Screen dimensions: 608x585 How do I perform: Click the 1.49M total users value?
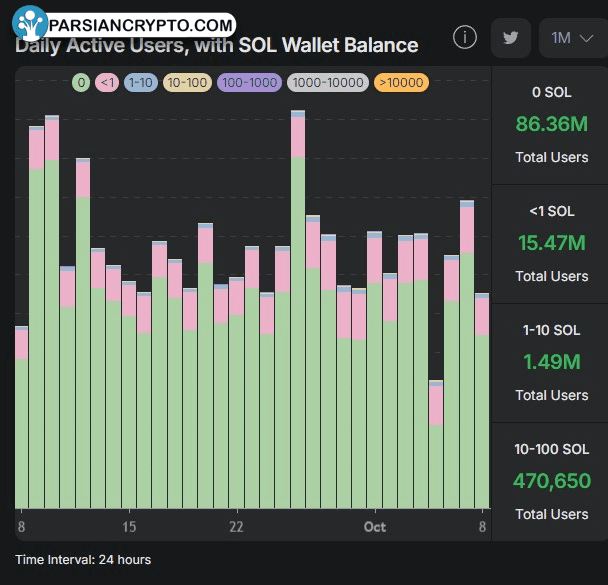(x=551, y=362)
